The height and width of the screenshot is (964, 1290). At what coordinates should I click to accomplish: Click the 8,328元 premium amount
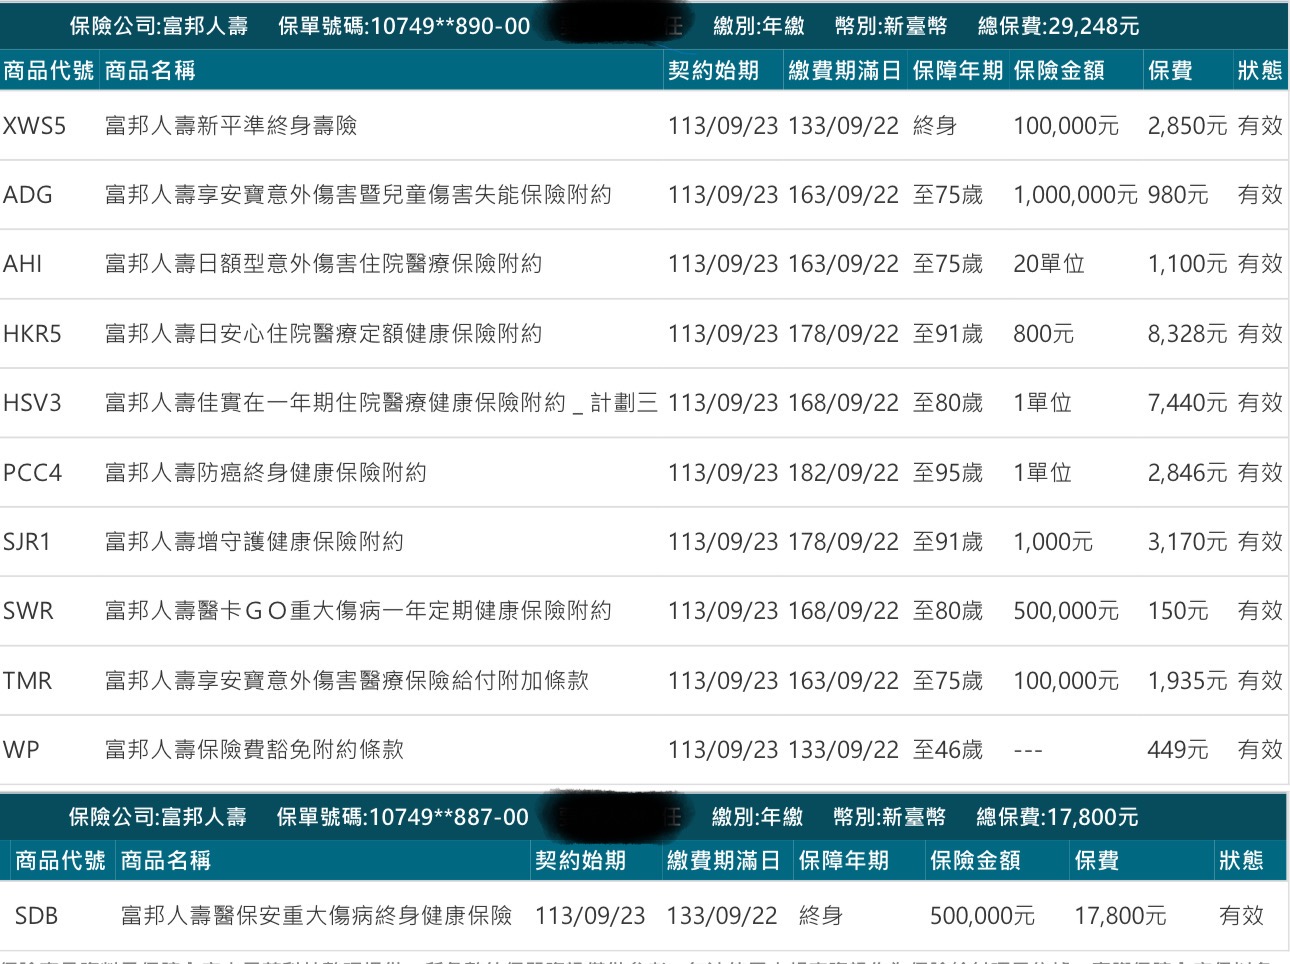click(x=1187, y=334)
